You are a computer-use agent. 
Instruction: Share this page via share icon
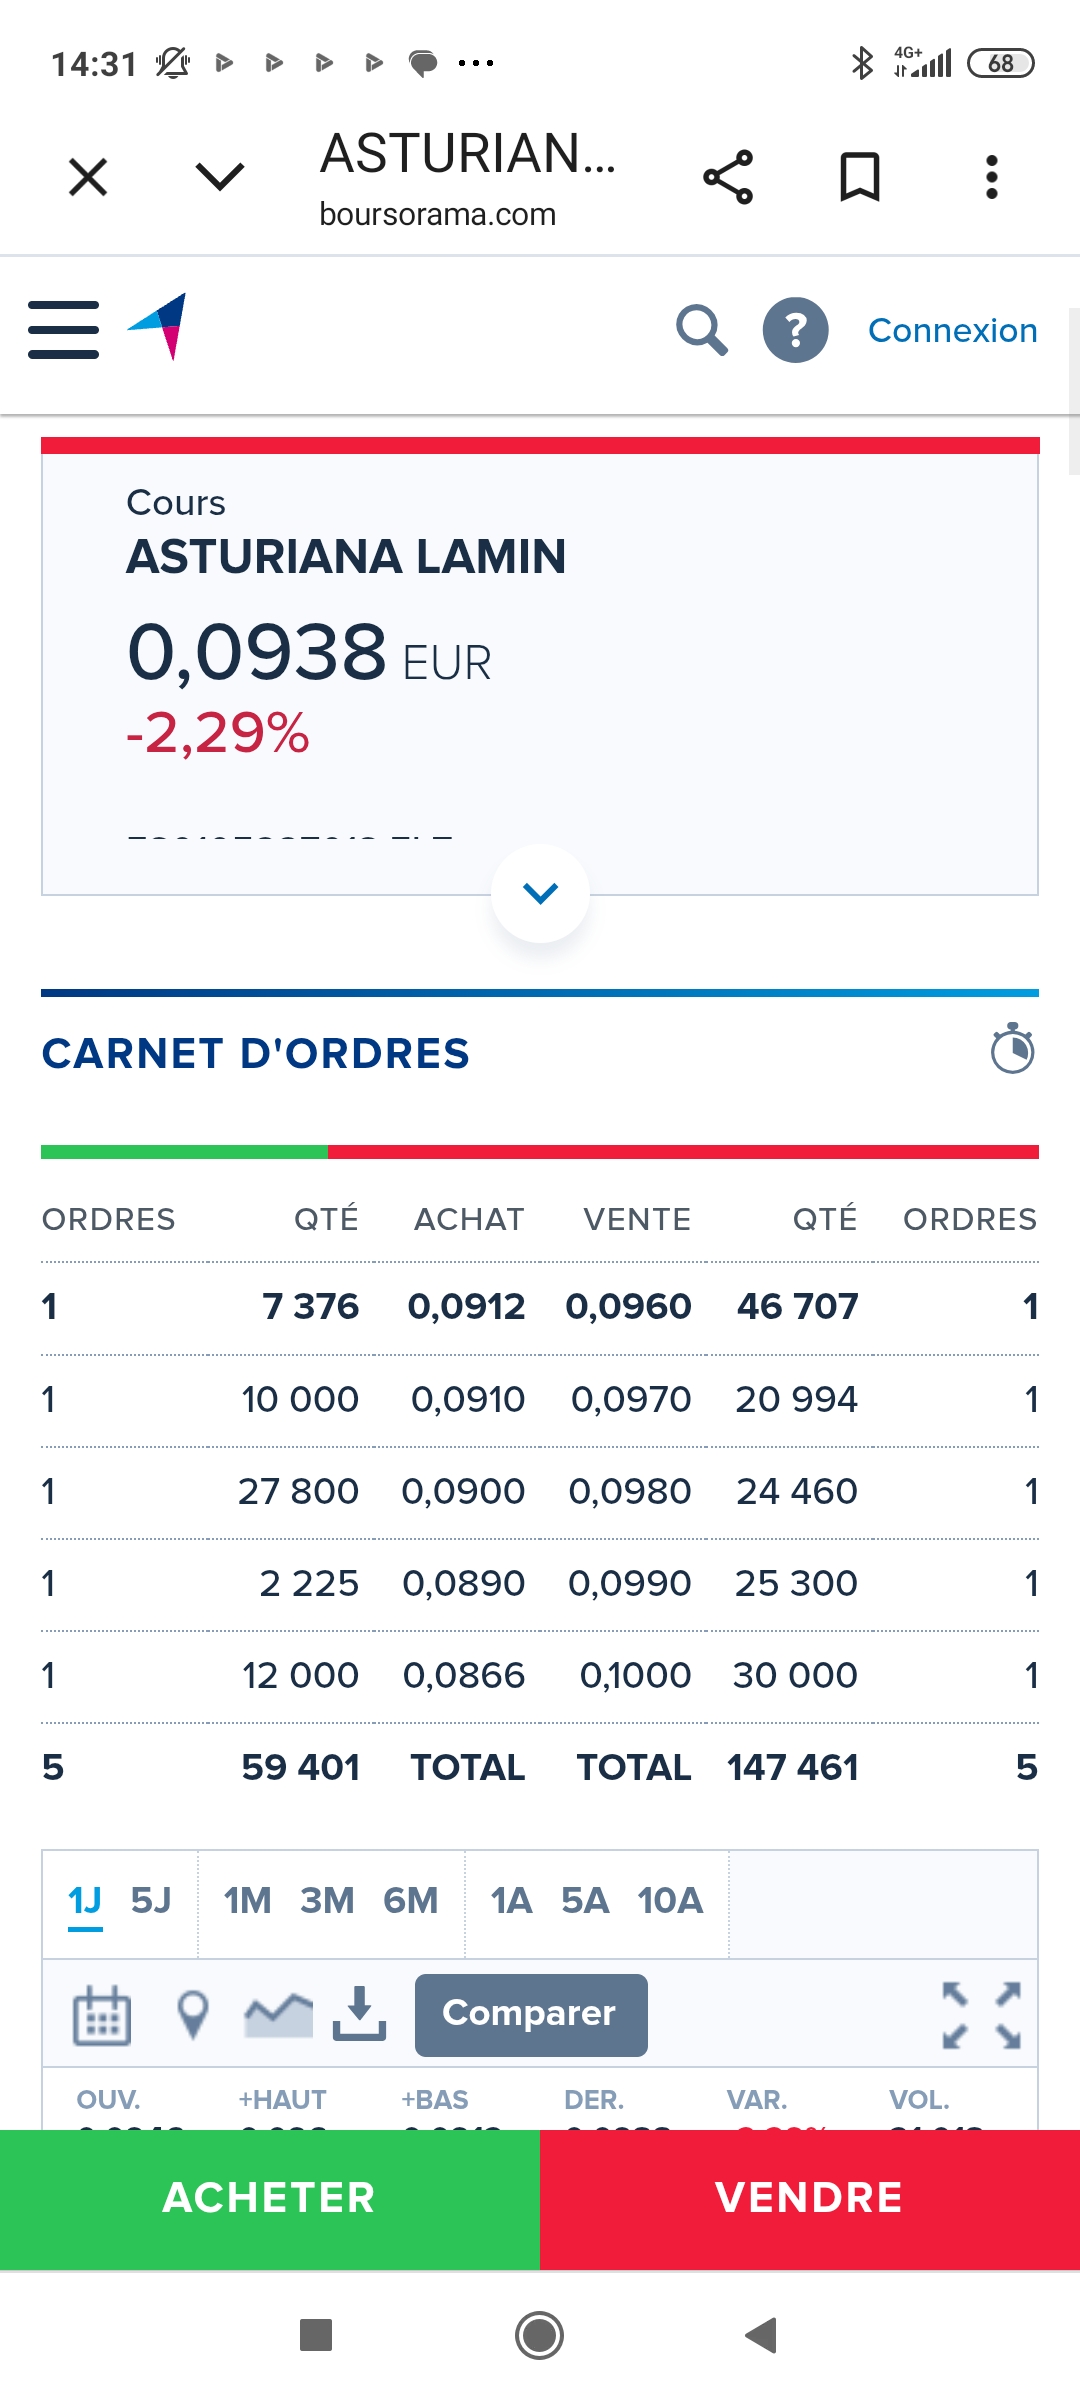728,178
